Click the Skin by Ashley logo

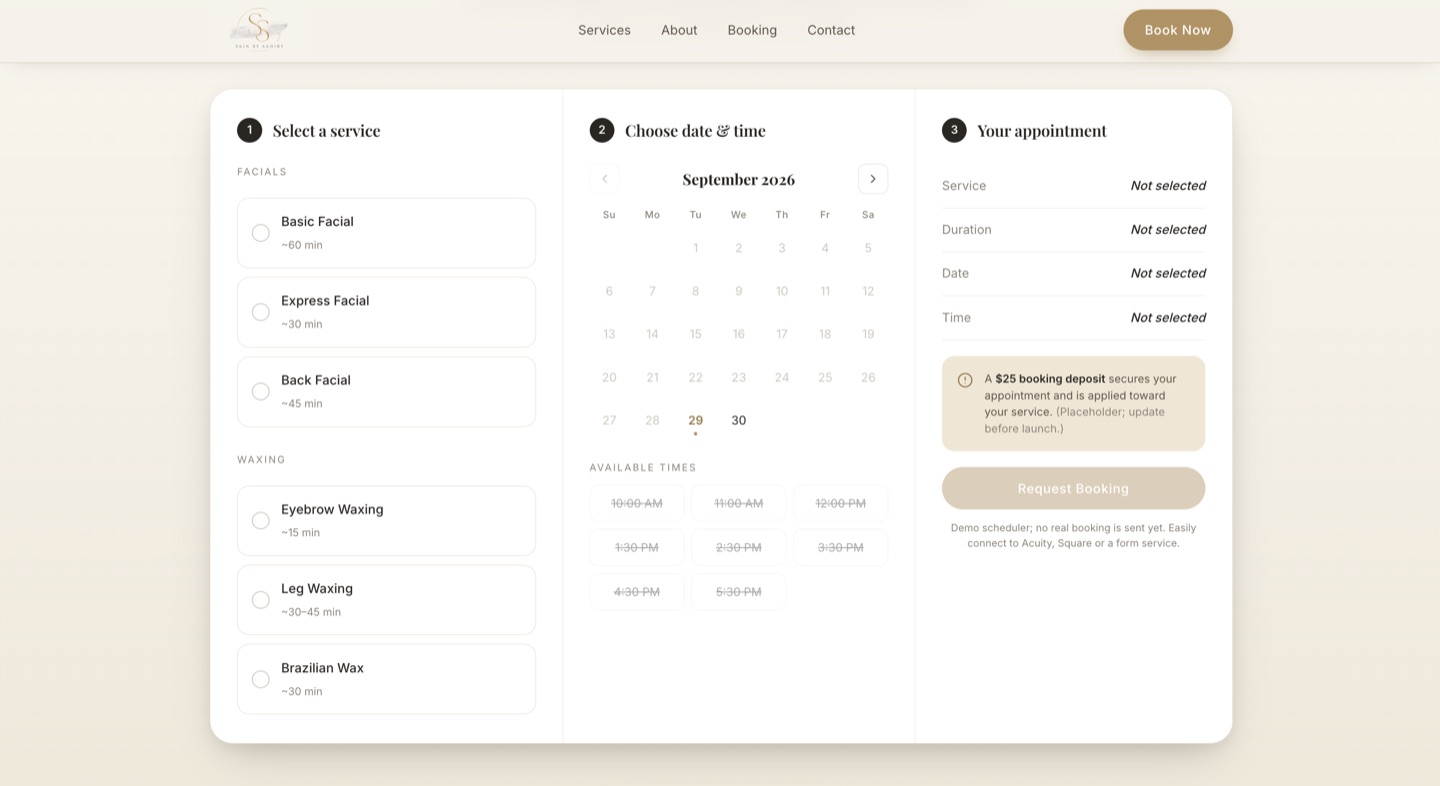260,29
